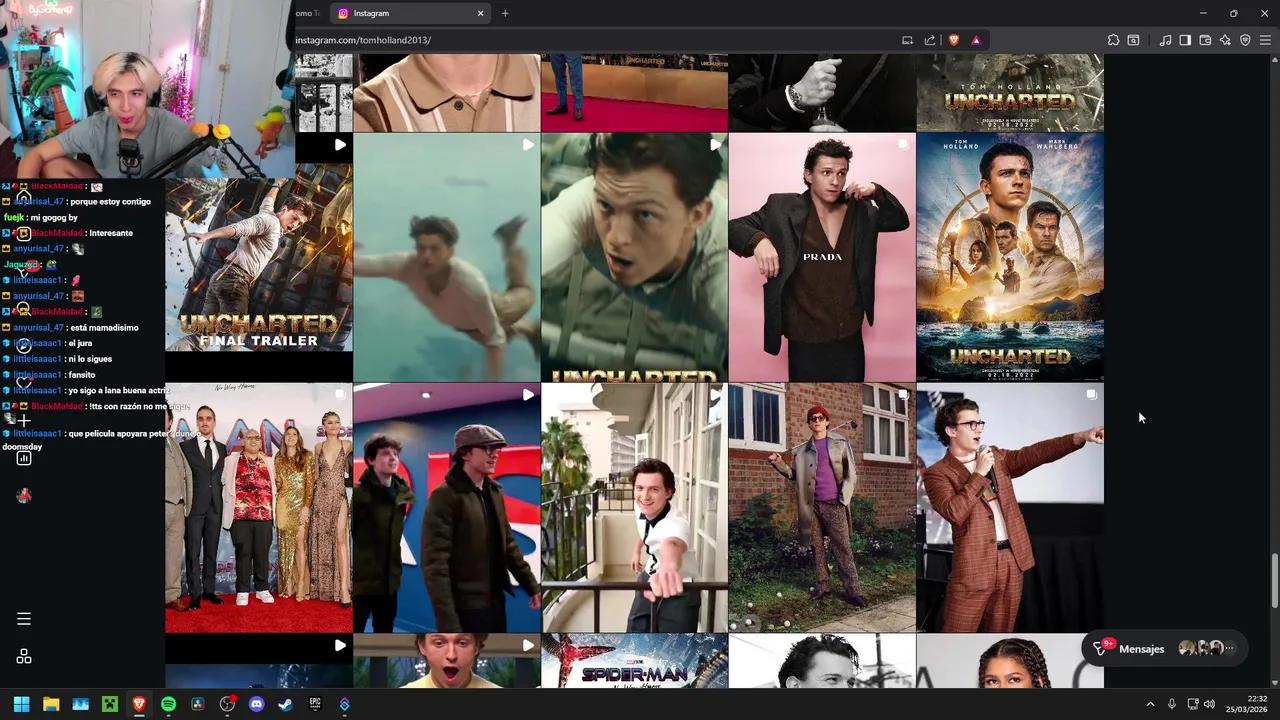Open Instagram dashboard chart icon
This screenshot has height=720, width=1280.
coord(24,458)
